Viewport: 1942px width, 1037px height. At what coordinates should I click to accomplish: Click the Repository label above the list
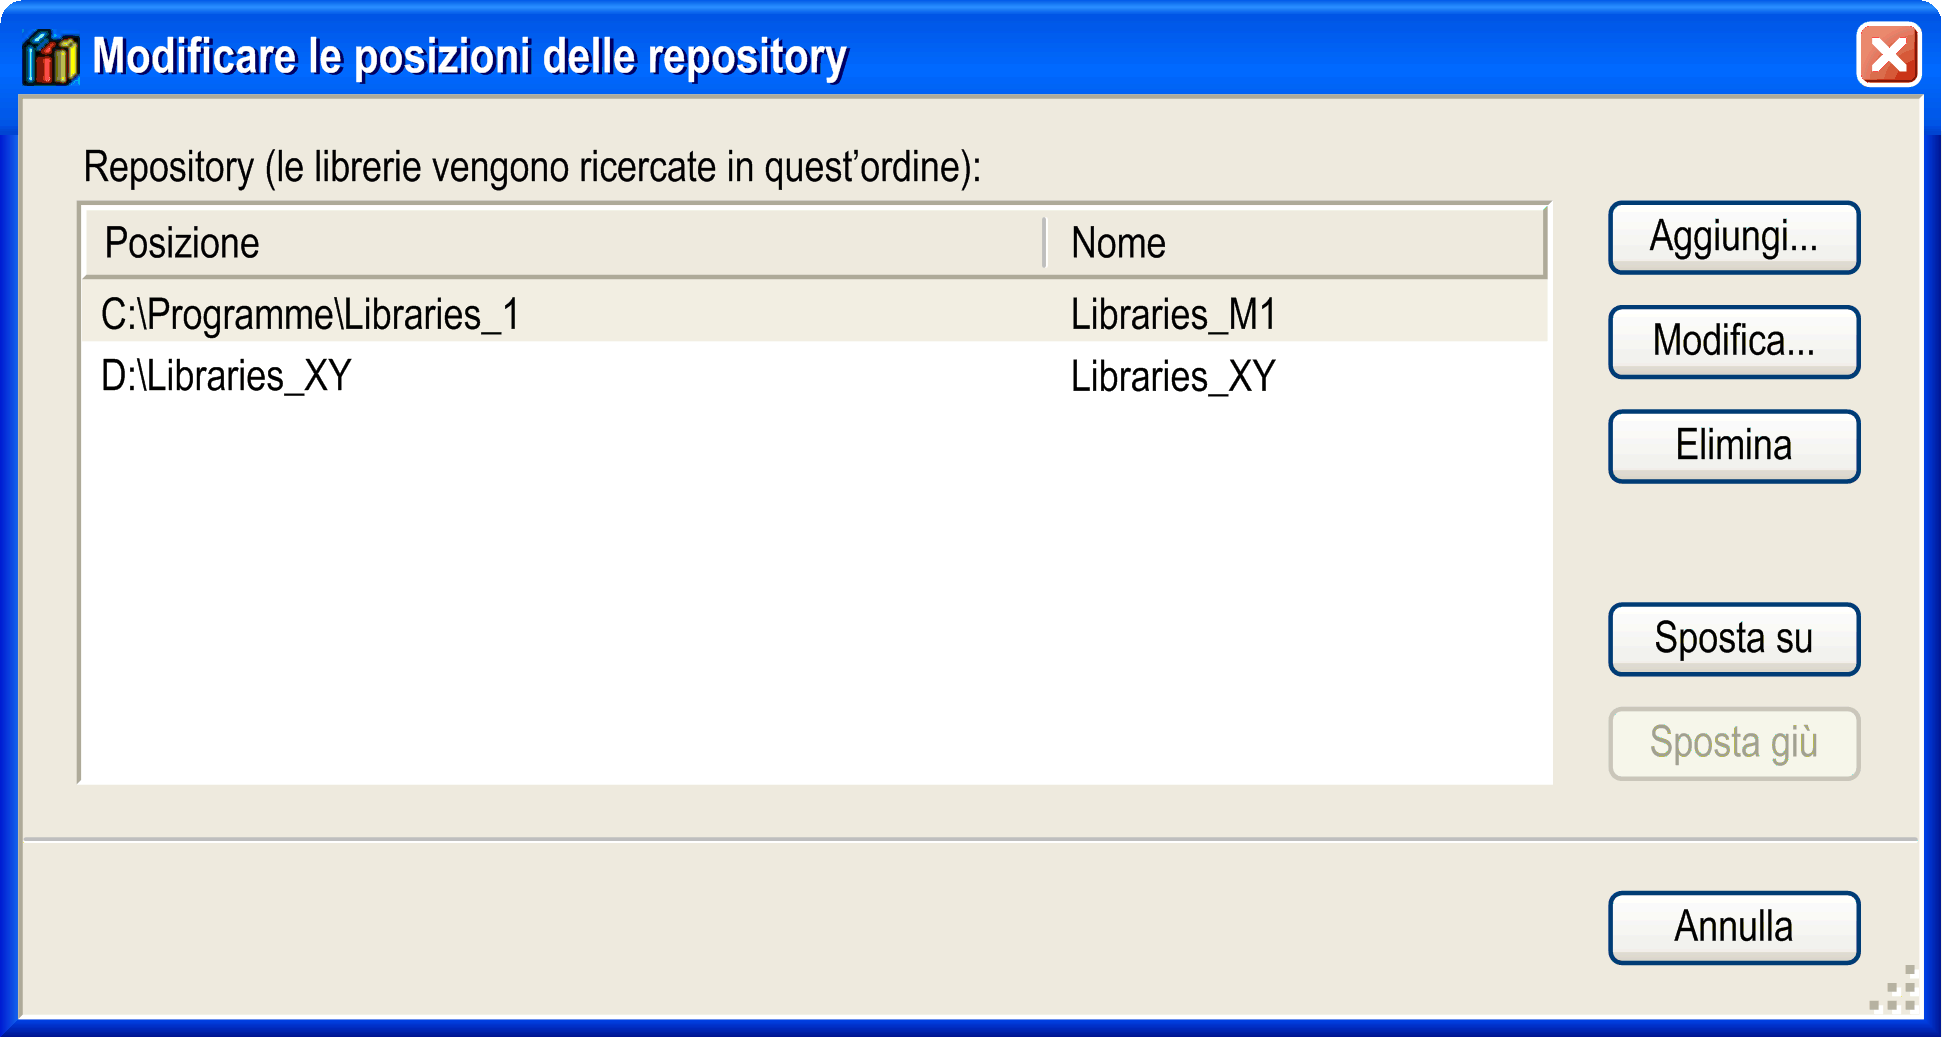tap(532, 167)
